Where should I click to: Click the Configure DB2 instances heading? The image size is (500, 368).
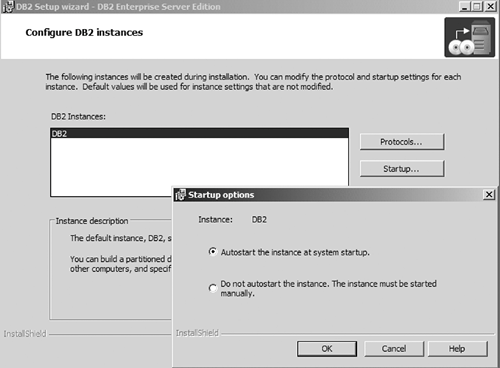click(84, 33)
